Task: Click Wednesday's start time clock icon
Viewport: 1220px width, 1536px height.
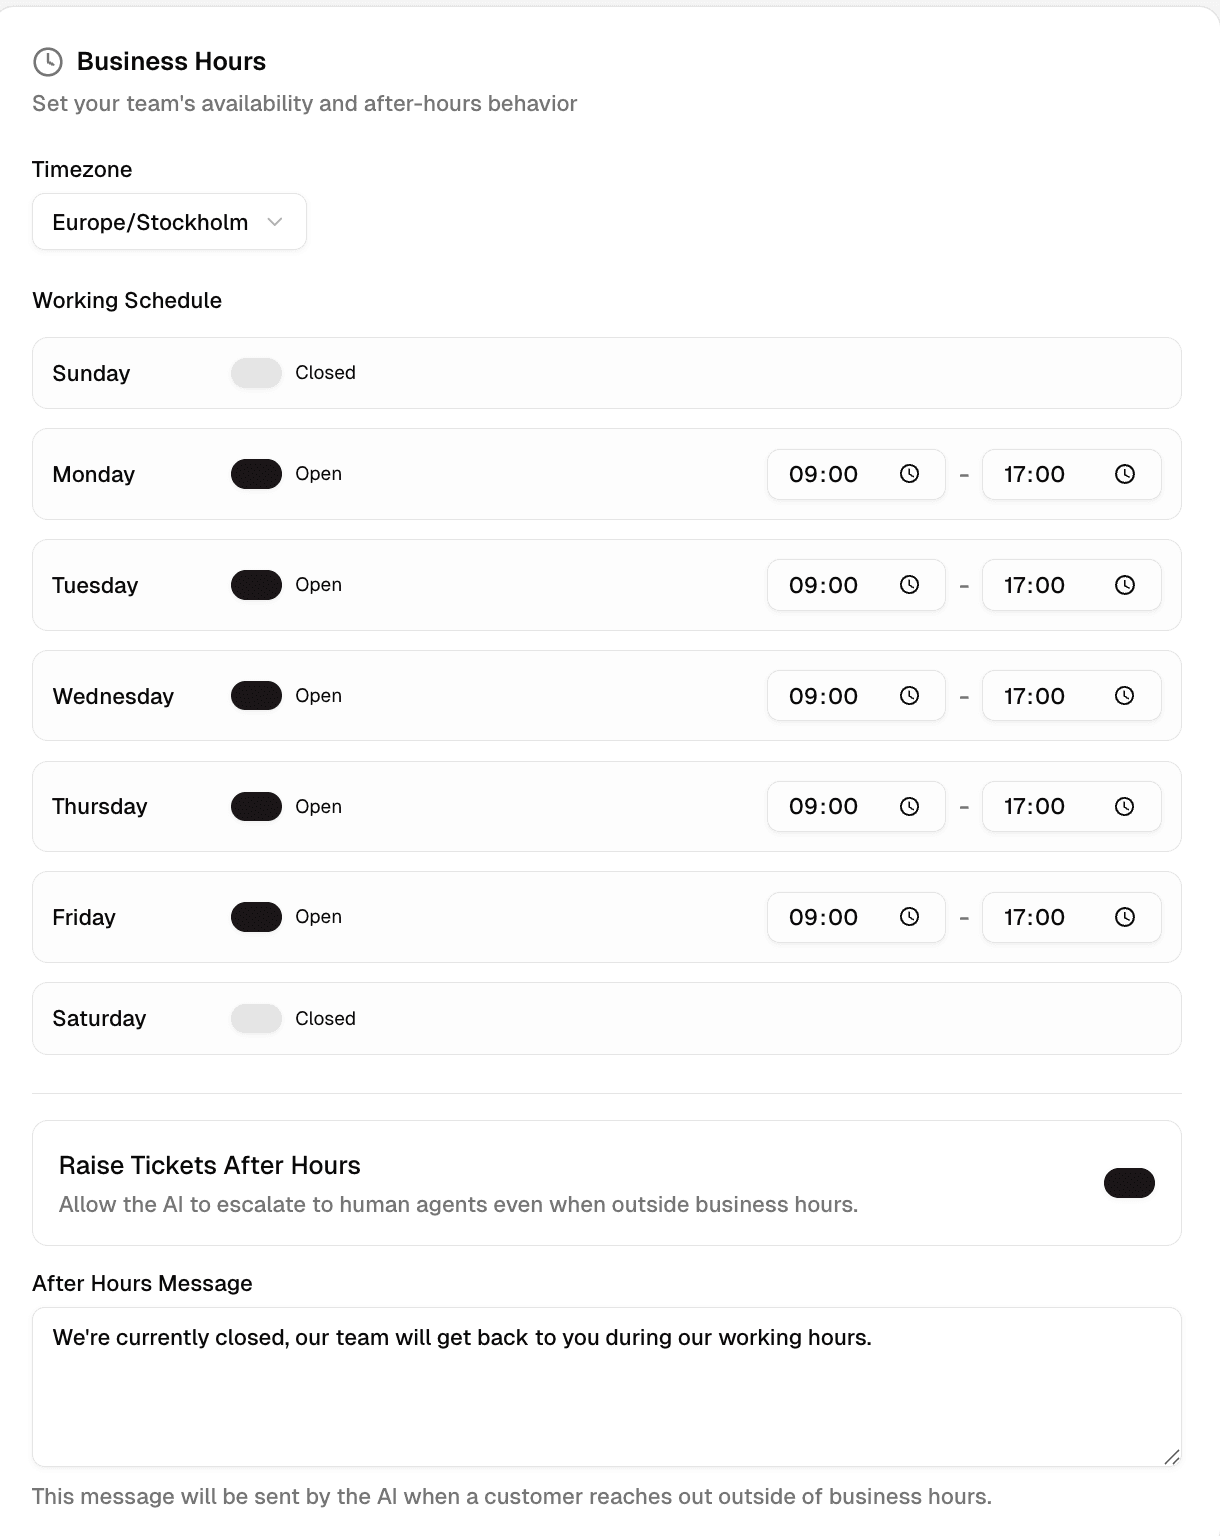Action: 909,695
